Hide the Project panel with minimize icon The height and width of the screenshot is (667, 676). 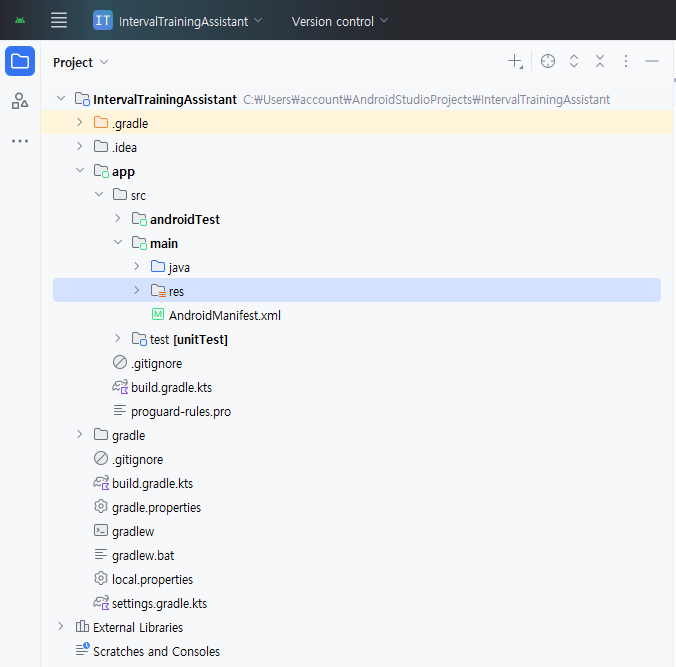652,61
